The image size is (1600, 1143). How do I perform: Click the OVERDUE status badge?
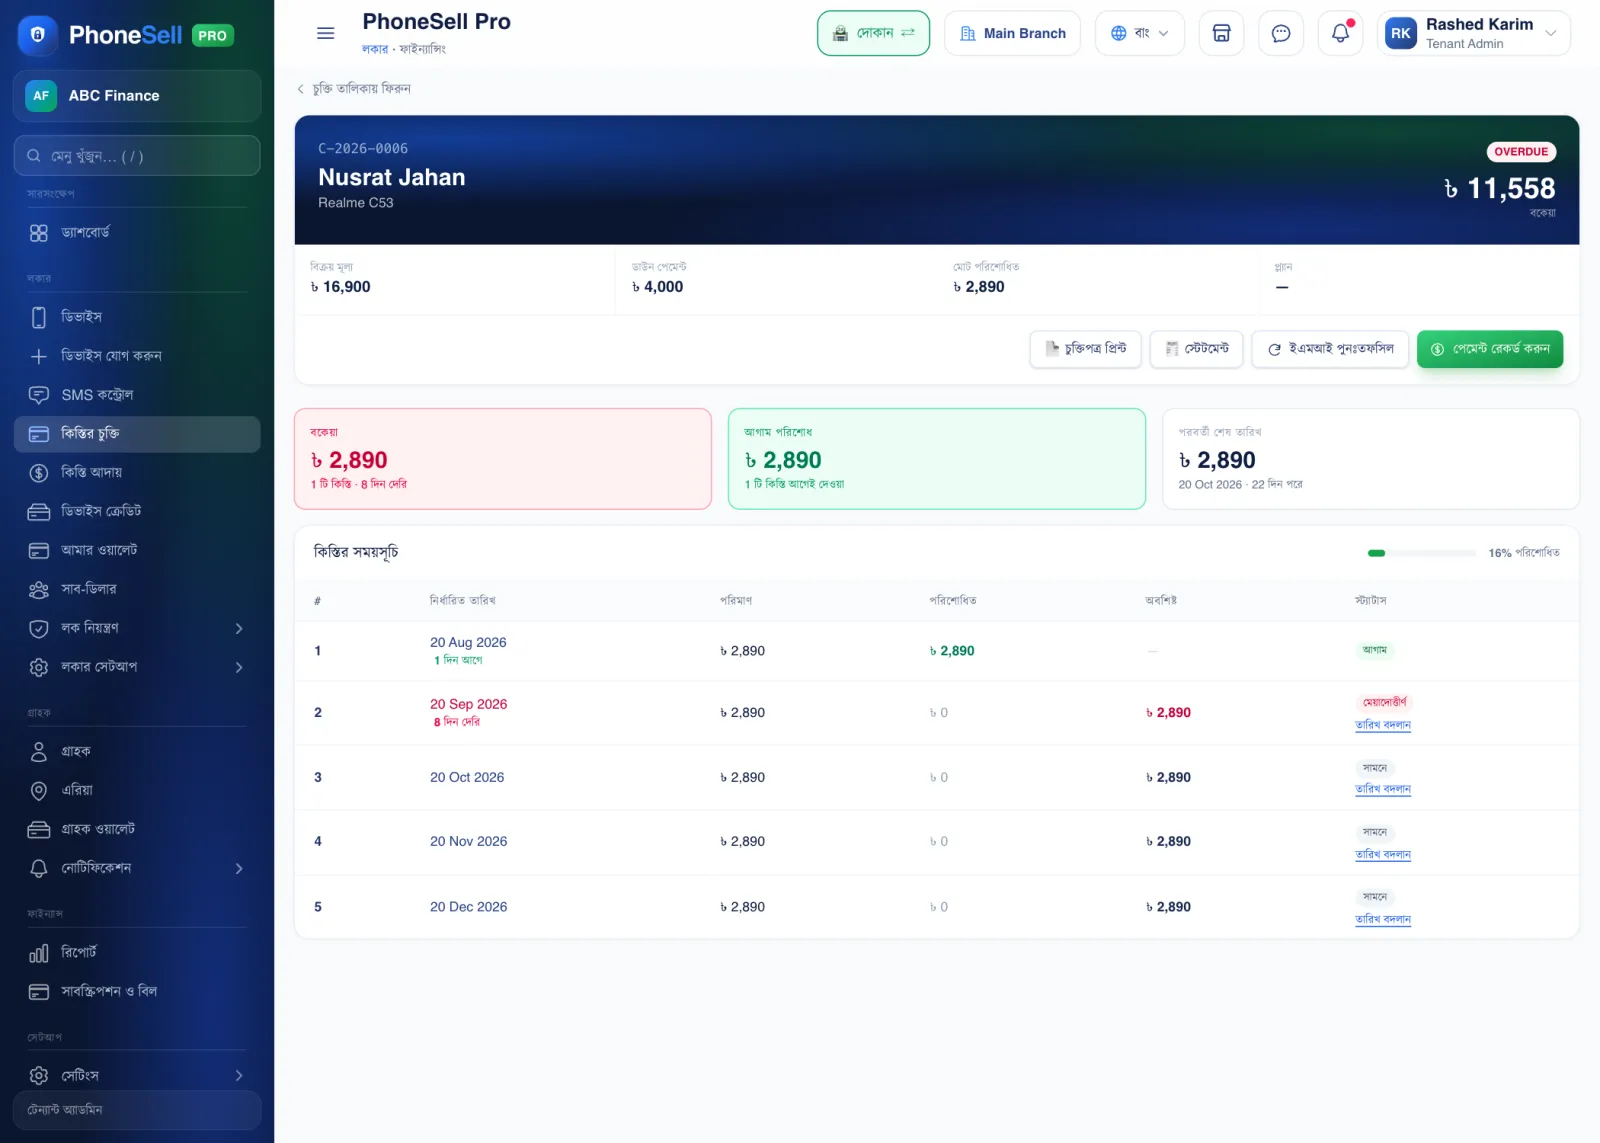(1521, 152)
